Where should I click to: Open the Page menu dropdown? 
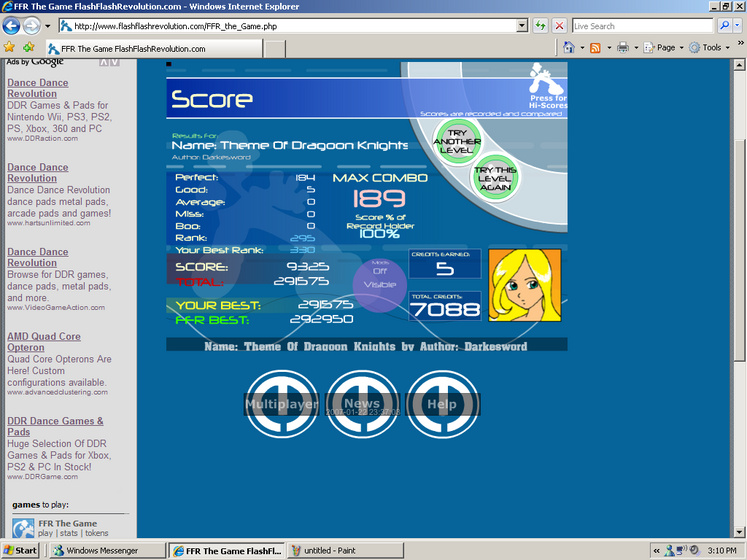663,48
